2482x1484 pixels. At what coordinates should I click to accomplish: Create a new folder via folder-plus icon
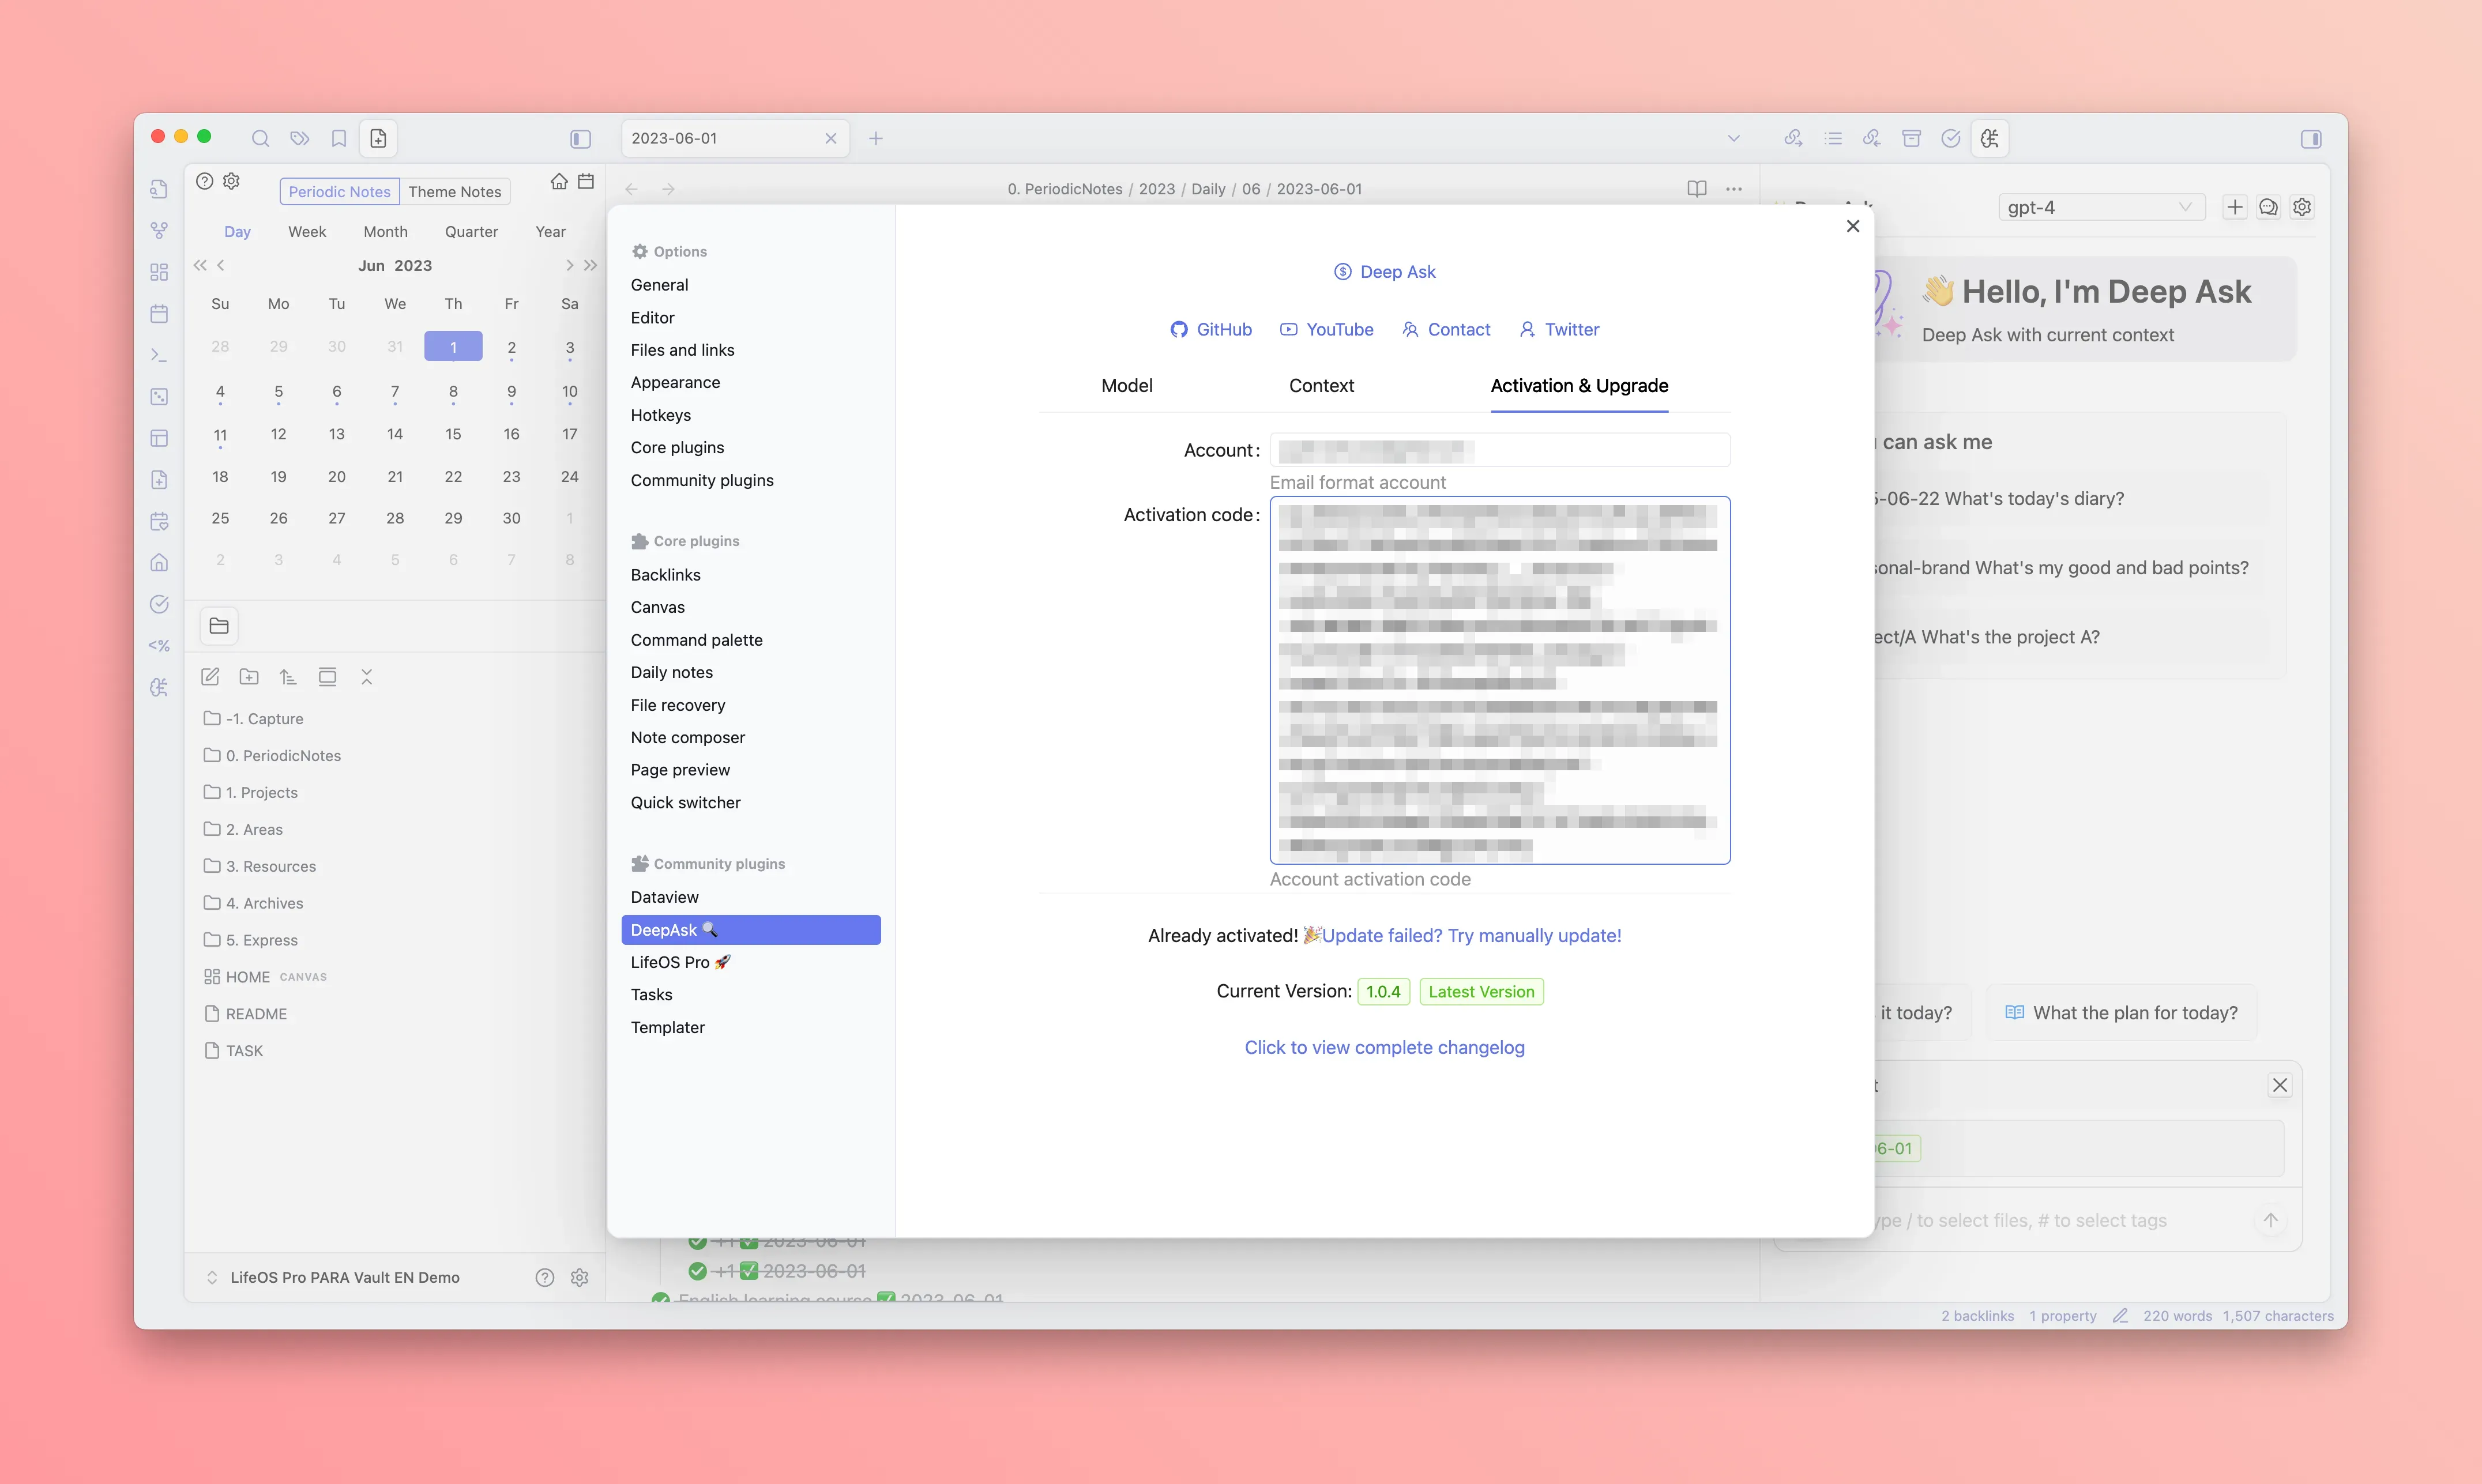pyautogui.click(x=249, y=677)
